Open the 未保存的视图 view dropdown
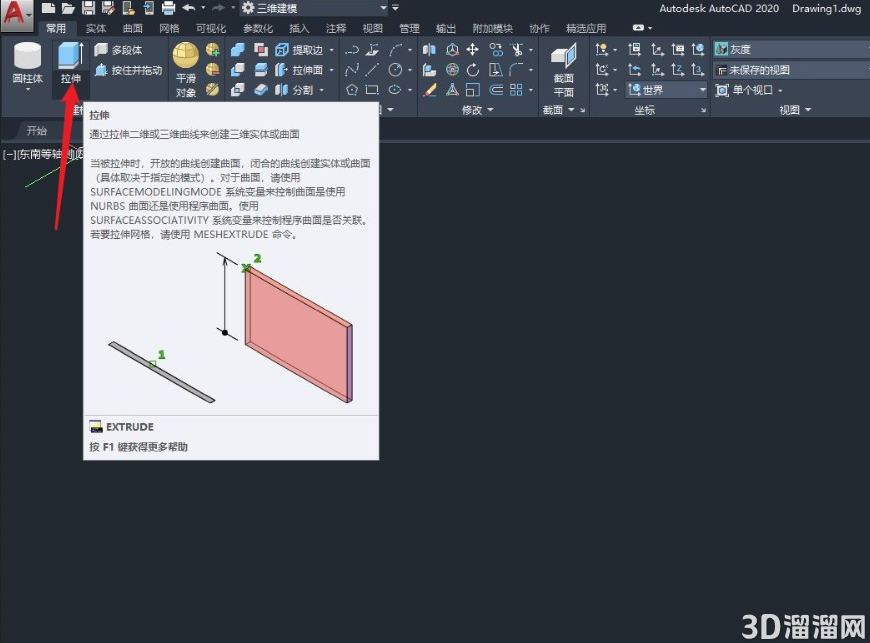Screen dimensions: 870x643 click(x=791, y=70)
